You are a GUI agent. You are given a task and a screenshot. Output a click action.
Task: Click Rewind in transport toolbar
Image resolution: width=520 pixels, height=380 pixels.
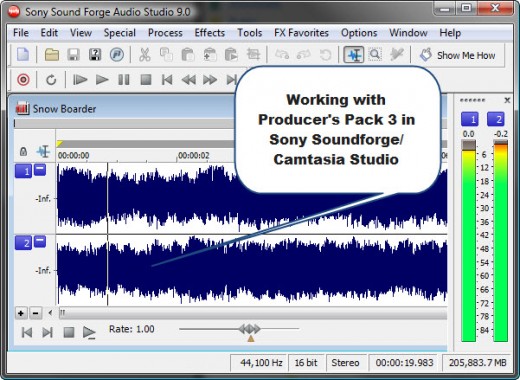189,80
